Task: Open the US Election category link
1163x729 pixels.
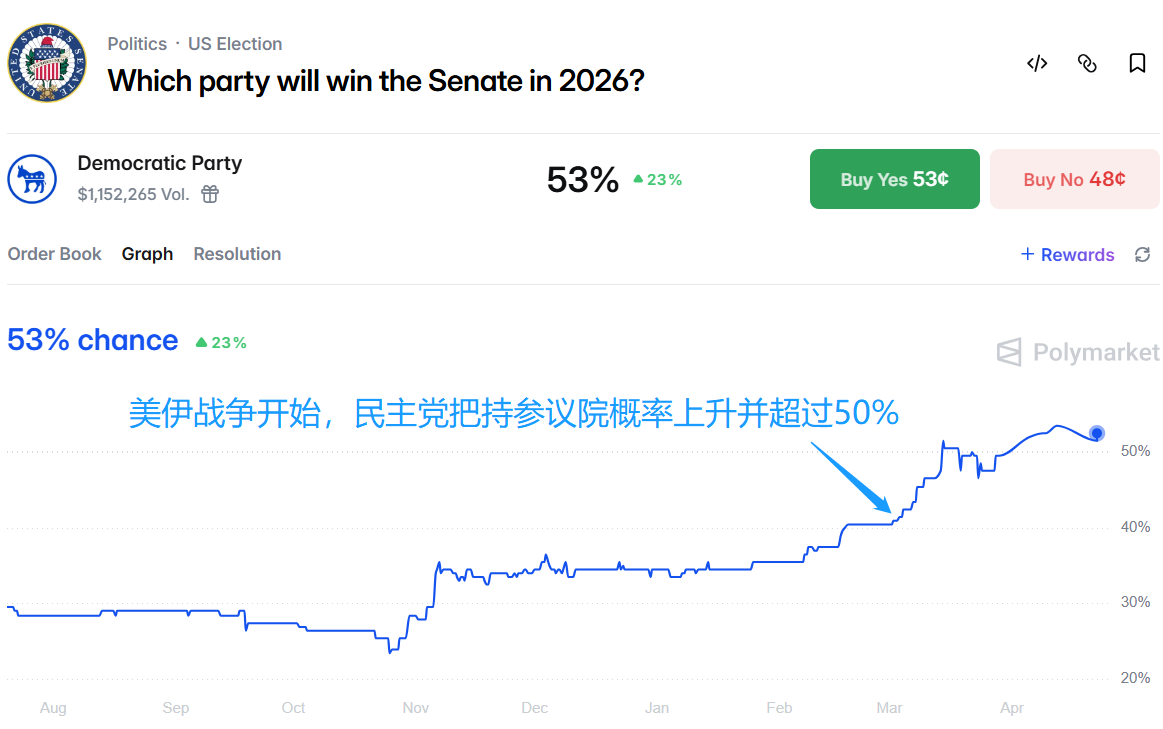Action: (235, 44)
